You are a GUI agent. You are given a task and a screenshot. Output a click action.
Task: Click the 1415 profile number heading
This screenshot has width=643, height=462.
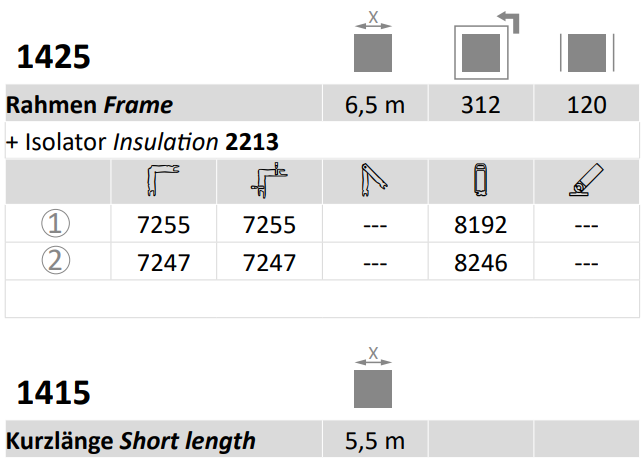point(53,393)
